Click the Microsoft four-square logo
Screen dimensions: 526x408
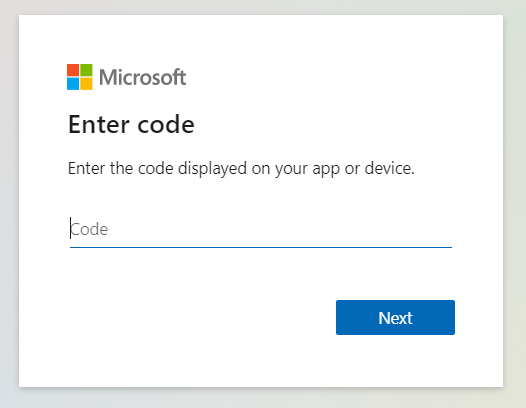coord(80,77)
